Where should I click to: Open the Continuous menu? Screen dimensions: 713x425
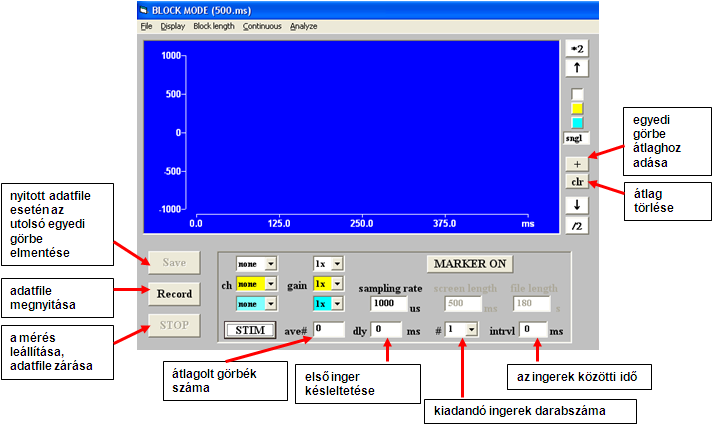(262, 26)
